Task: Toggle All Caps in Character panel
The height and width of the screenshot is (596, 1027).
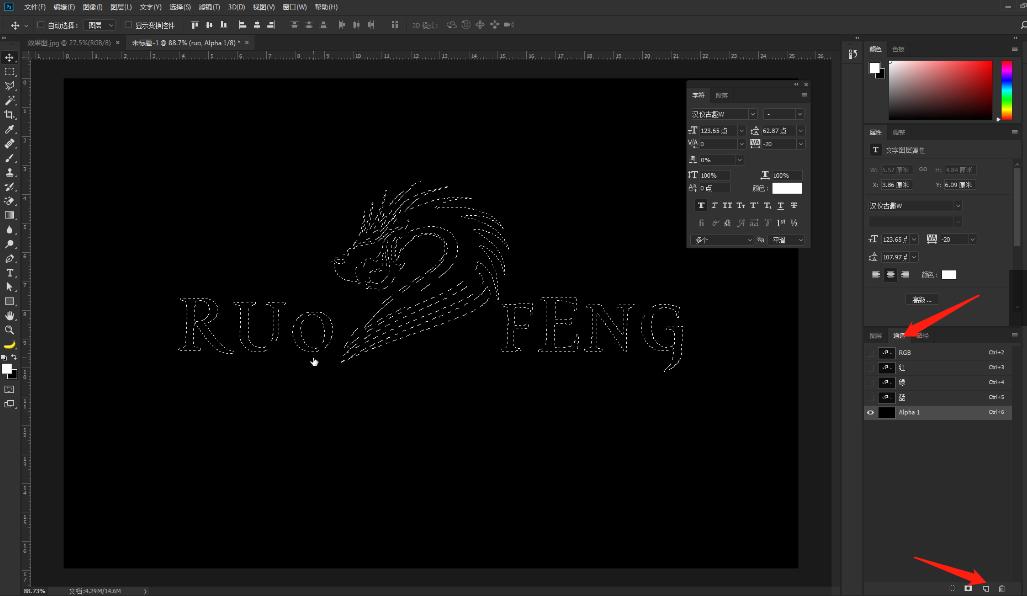Action: pyautogui.click(x=727, y=206)
